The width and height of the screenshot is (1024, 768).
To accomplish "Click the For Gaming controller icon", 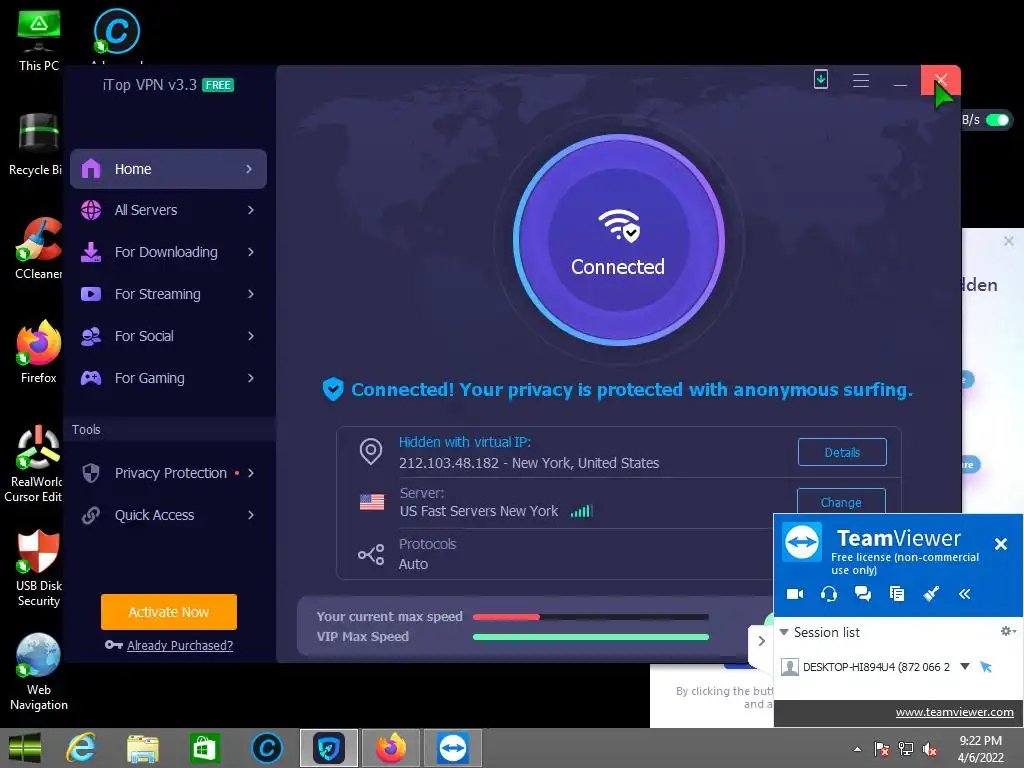I will point(91,378).
